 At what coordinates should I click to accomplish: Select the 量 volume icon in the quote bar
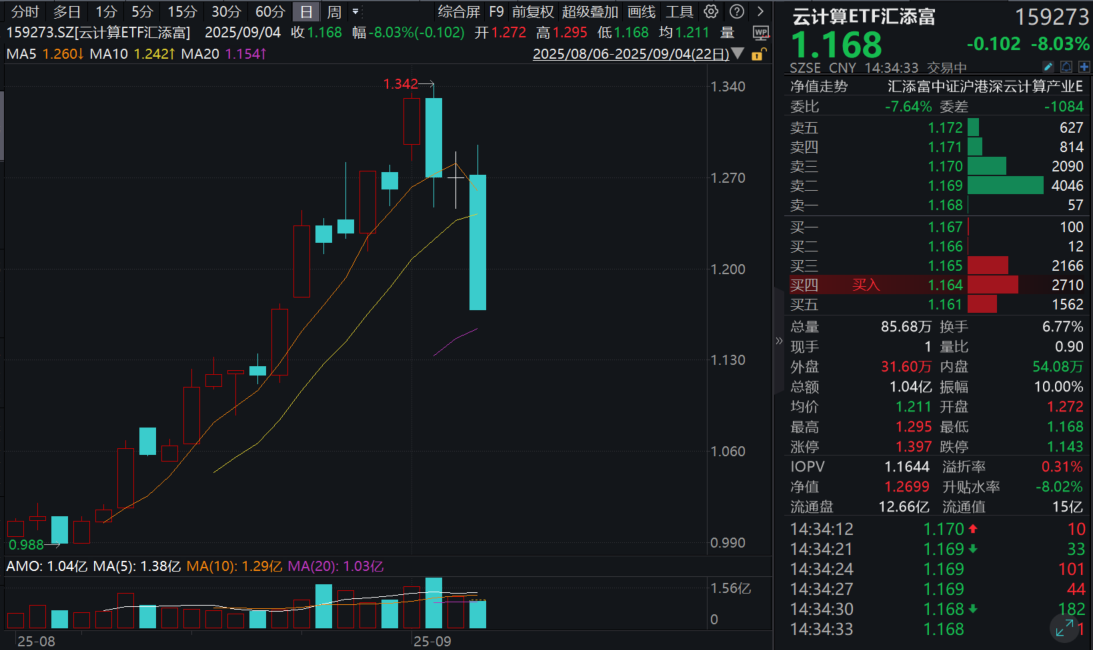(727, 31)
